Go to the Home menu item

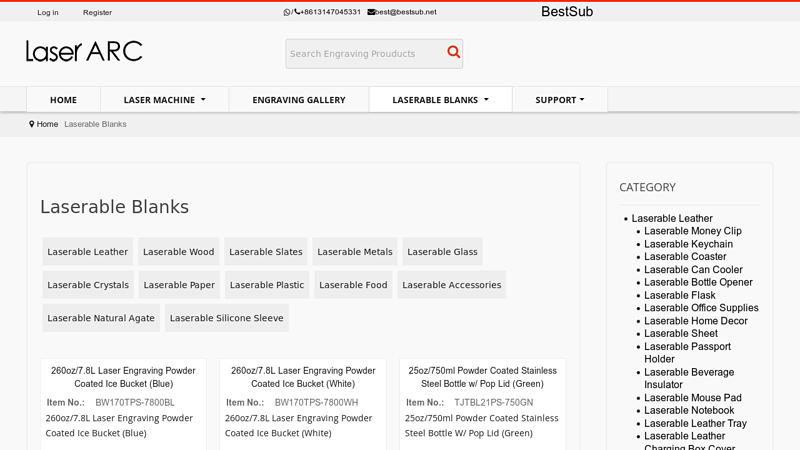[x=63, y=100]
